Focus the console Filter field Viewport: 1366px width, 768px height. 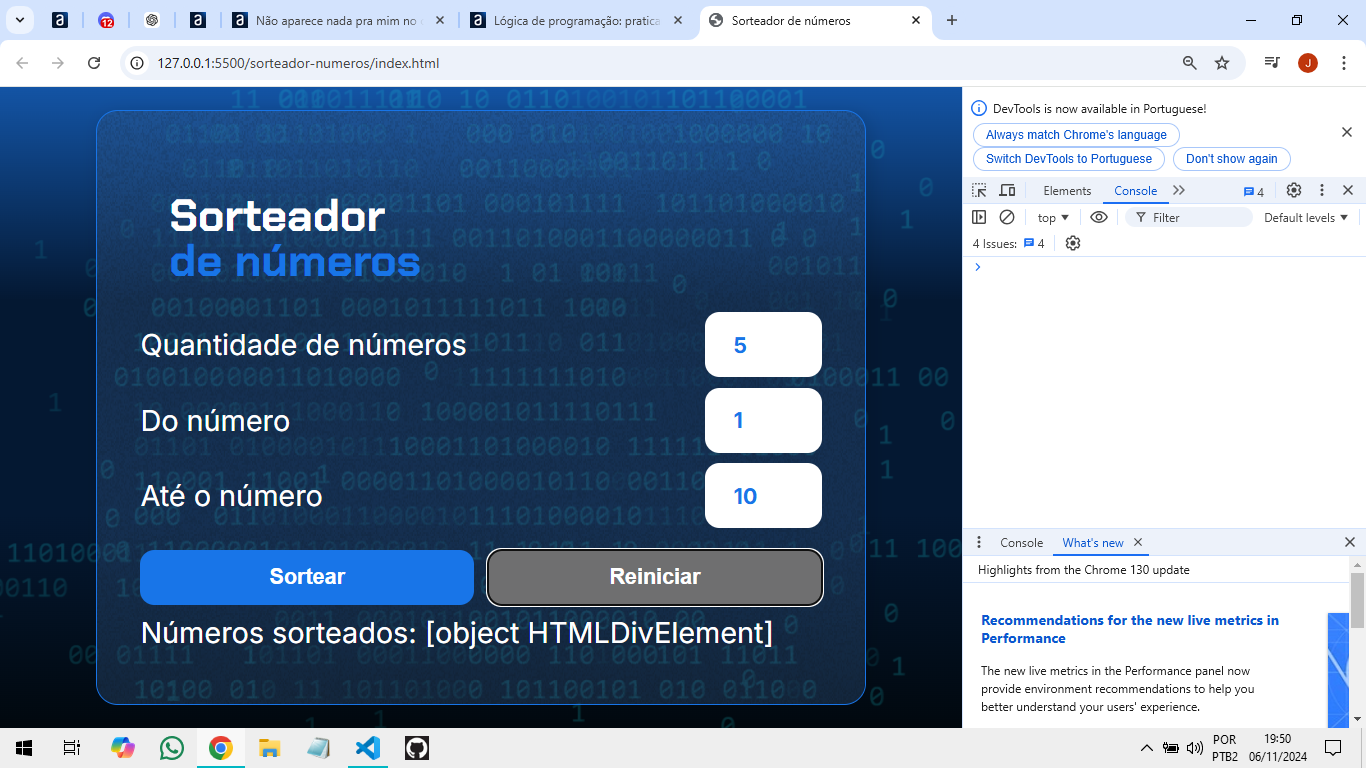[1189, 217]
